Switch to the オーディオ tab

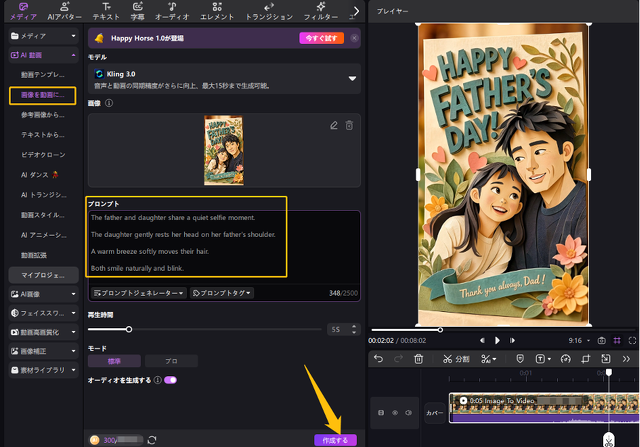click(172, 11)
